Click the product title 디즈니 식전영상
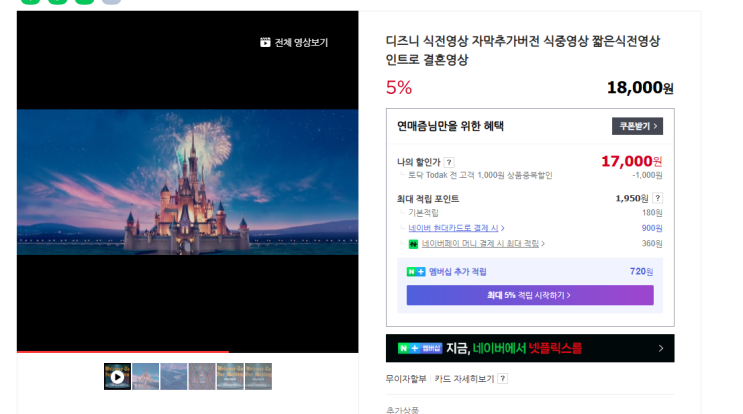Viewport: 743px width, 414px height. click(x=523, y=50)
